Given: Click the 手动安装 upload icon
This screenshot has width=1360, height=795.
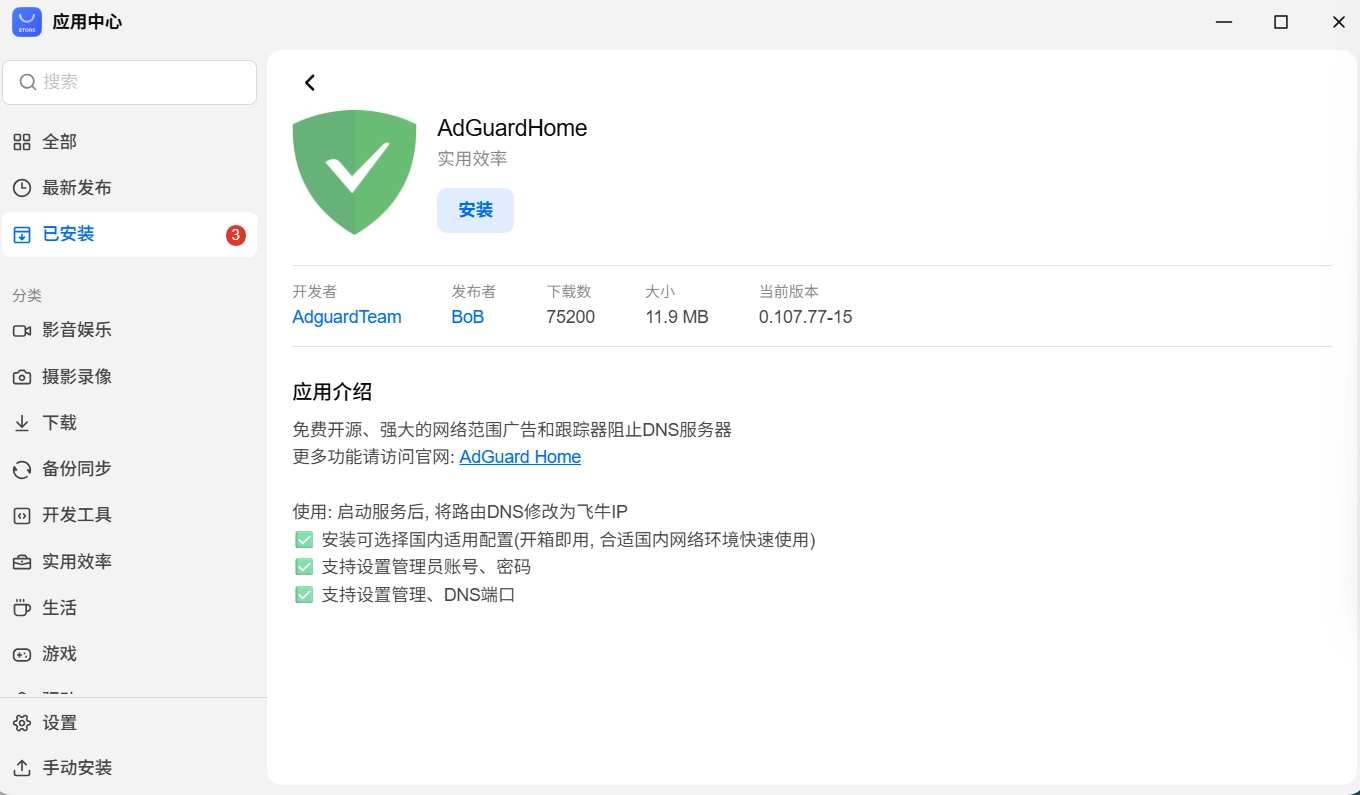Looking at the screenshot, I should pyautogui.click(x=22, y=768).
